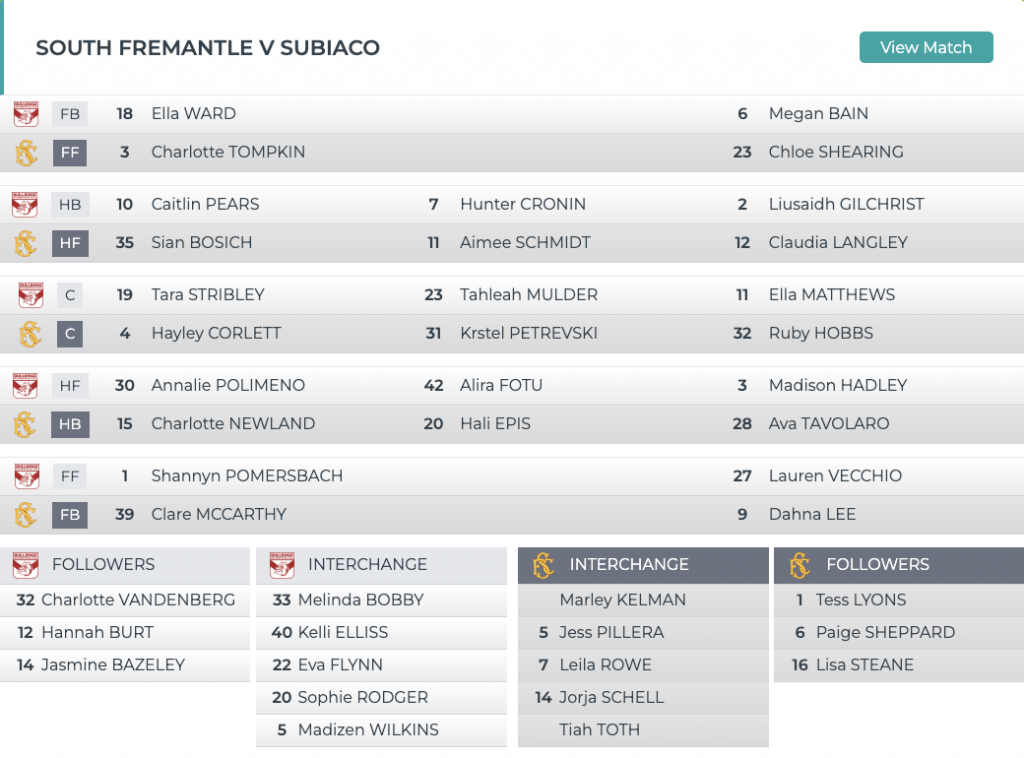
Task: Click the Subiaco logo in the dark Followers header
Action: 799,565
